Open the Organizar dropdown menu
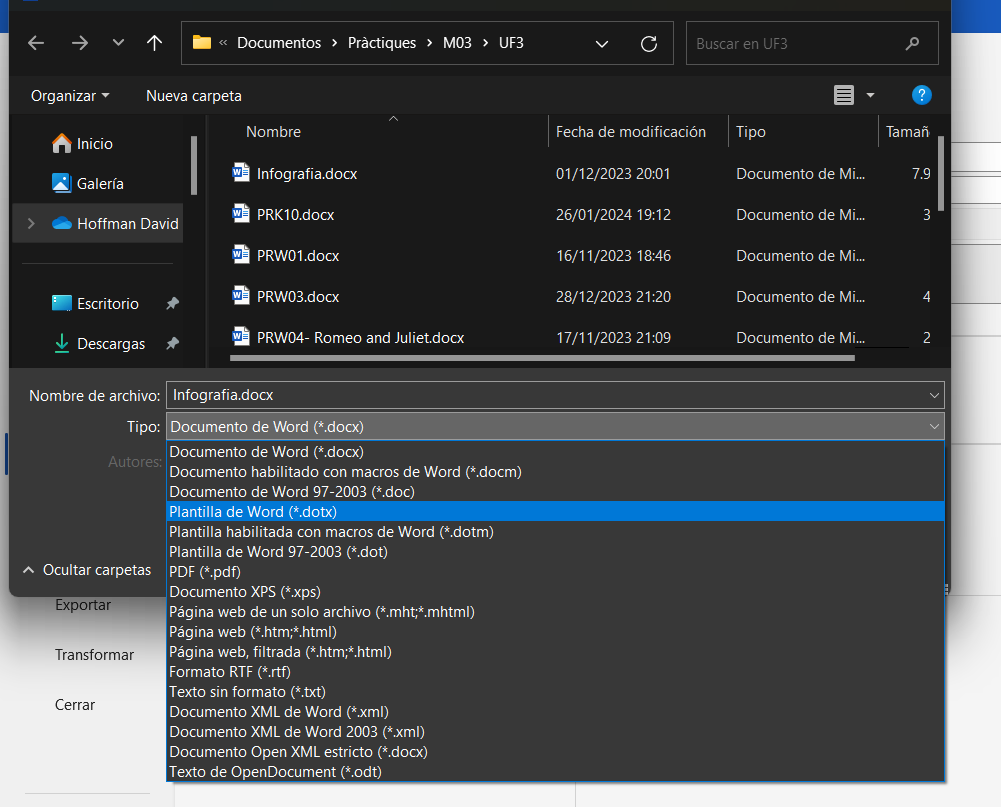1001x807 pixels. 70,96
